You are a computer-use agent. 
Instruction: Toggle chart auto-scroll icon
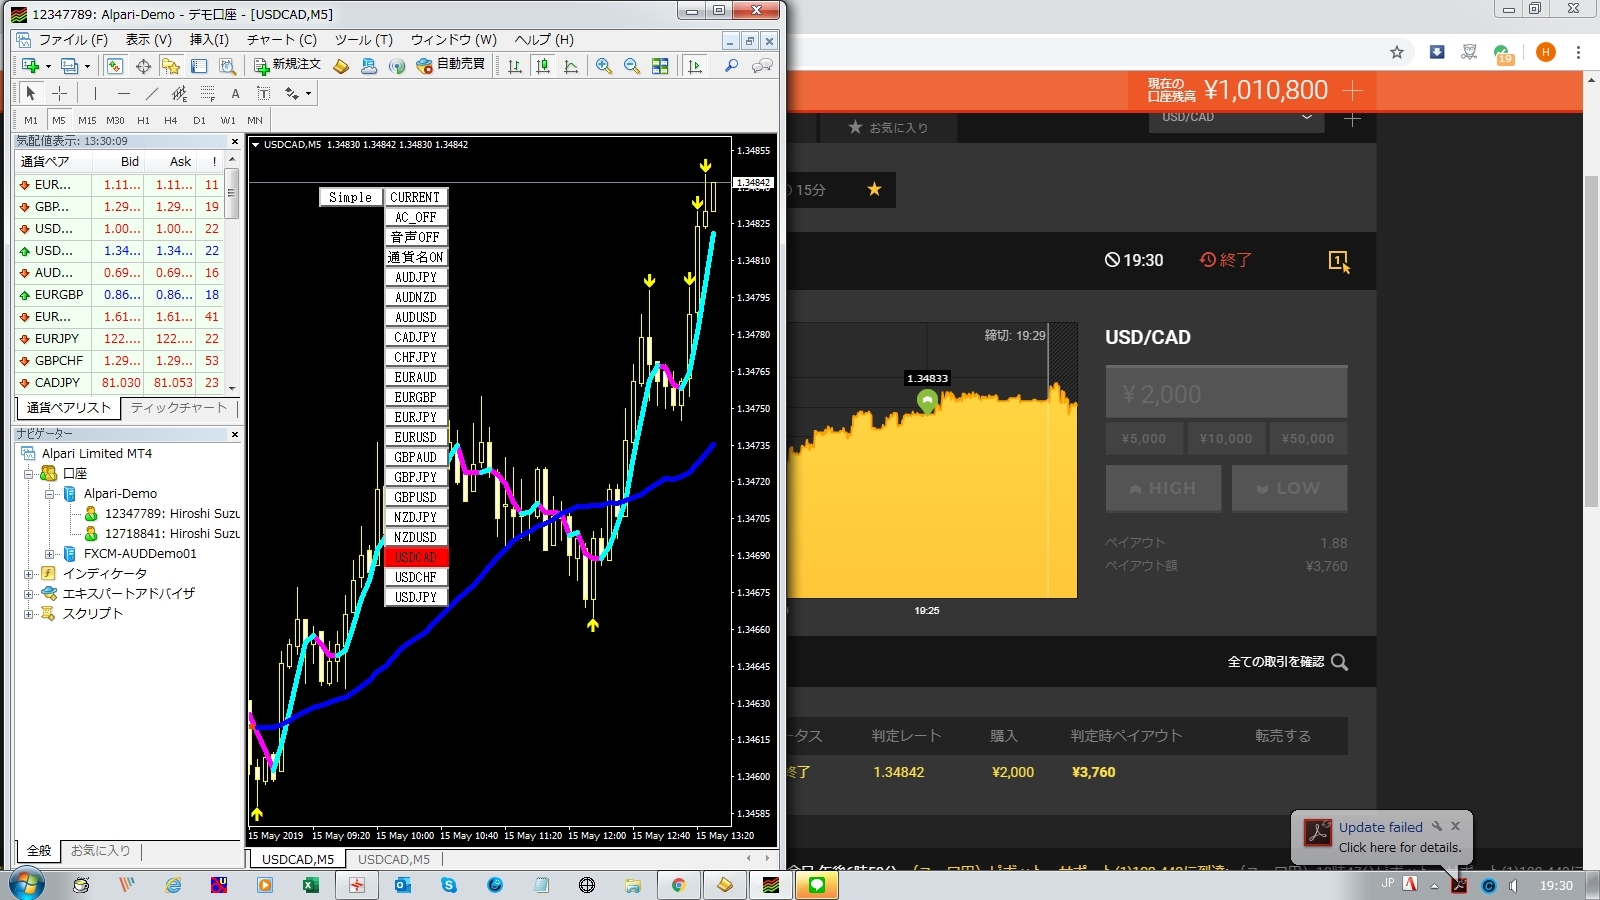coord(695,66)
